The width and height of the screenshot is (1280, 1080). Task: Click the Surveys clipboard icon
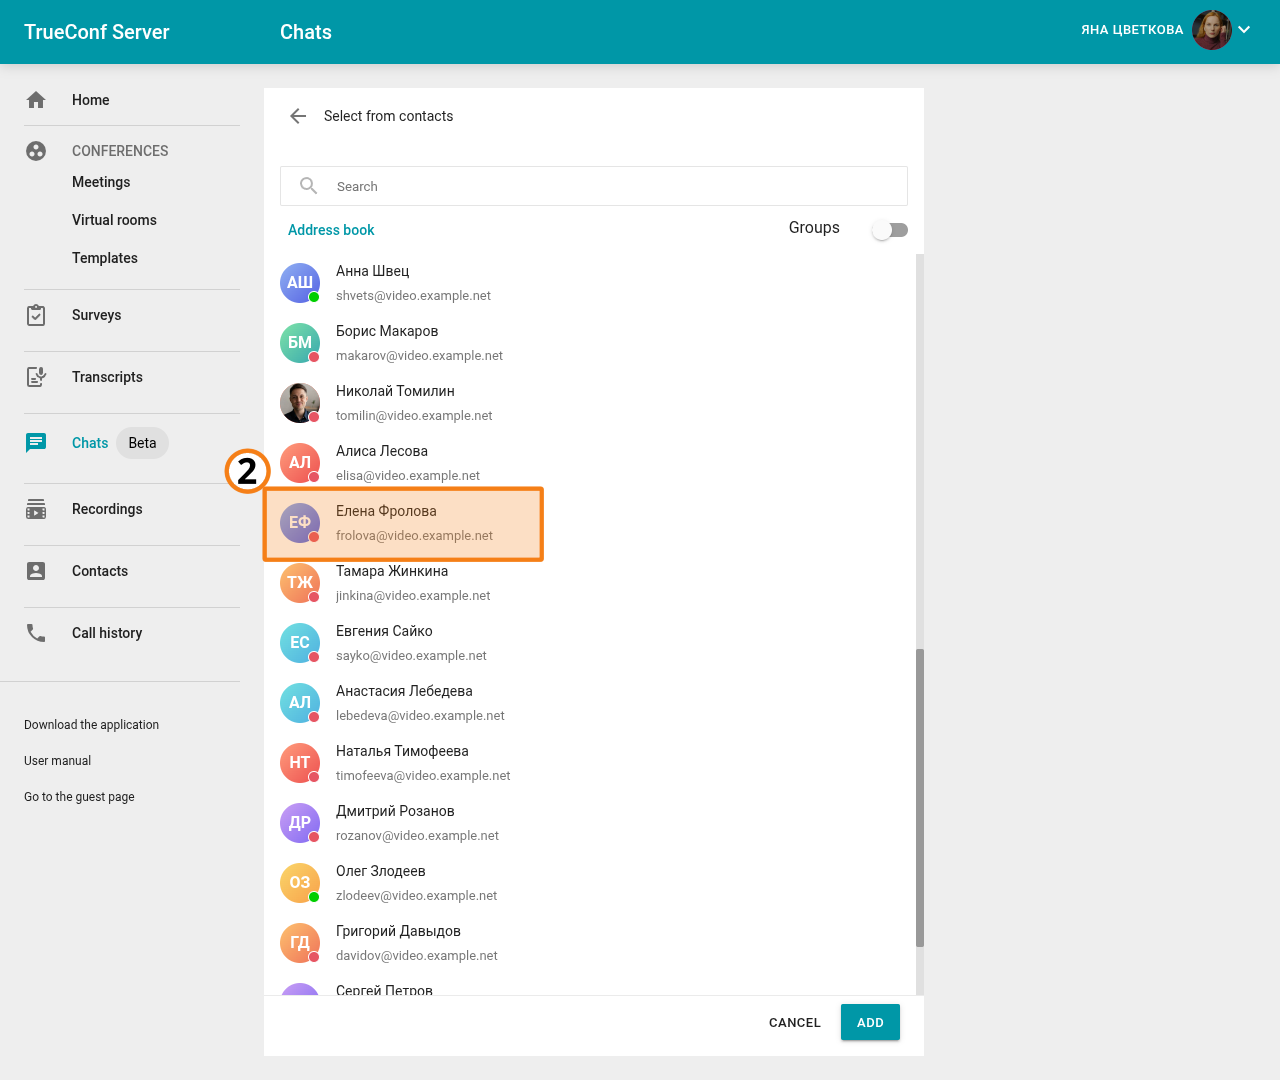click(x=36, y=315)
